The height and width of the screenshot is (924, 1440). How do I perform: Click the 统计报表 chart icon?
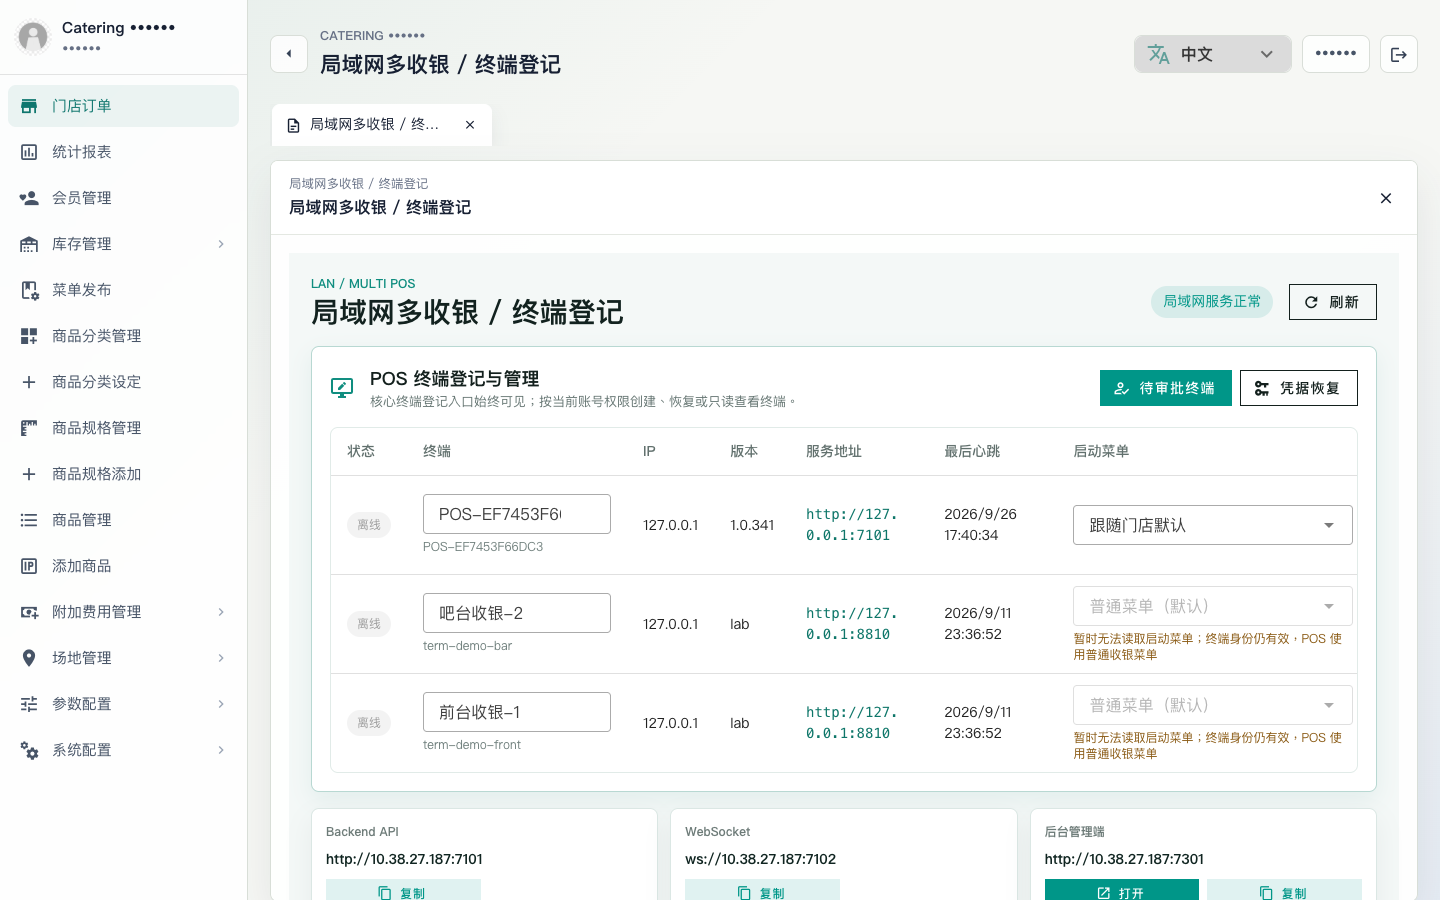coord(29,152)
